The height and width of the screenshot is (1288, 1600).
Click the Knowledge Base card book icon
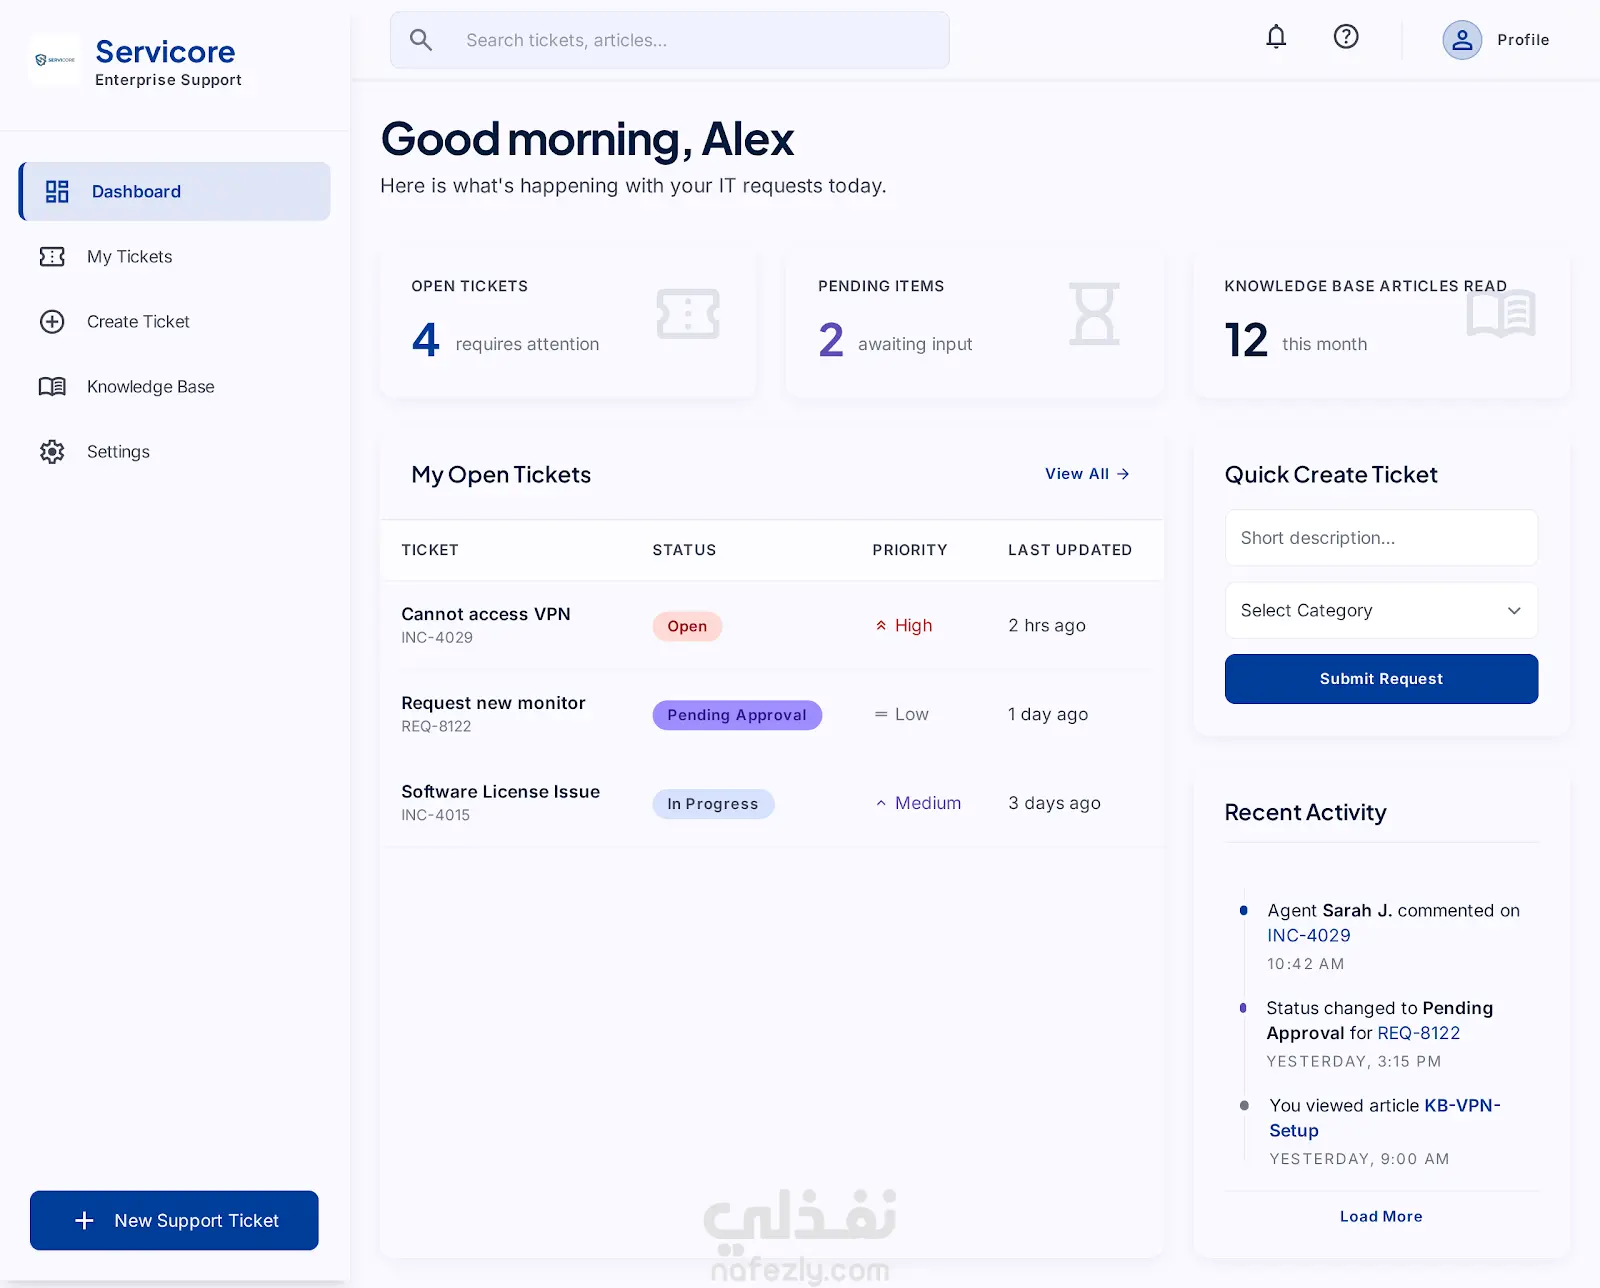tap(1501, 314)
